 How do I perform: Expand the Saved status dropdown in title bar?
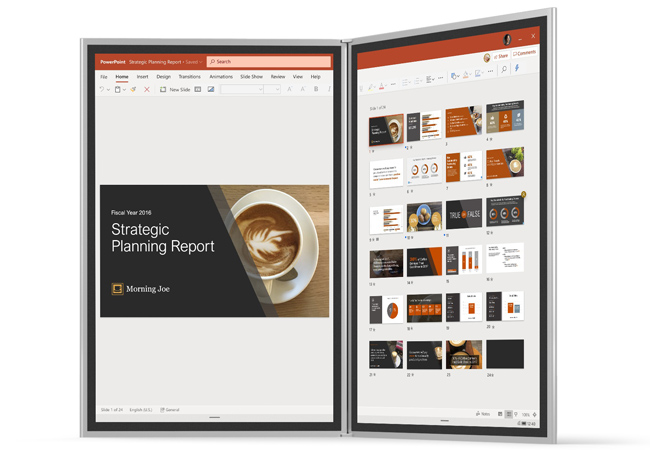pos(201,62)
